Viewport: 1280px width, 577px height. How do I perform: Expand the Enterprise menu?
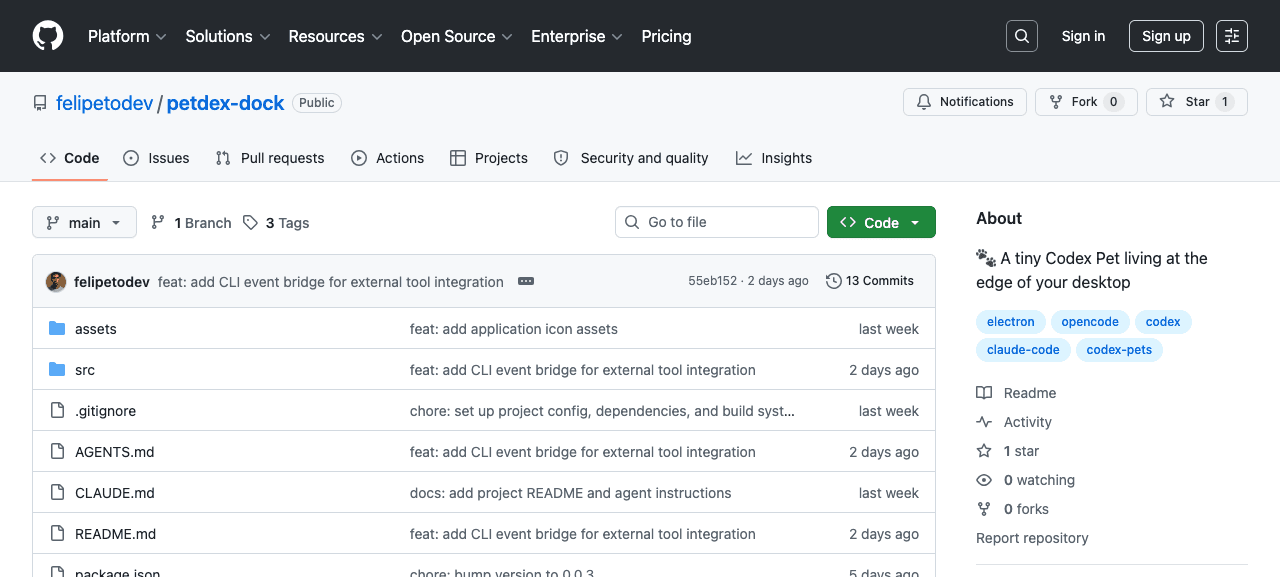click(x=576, y=36)
